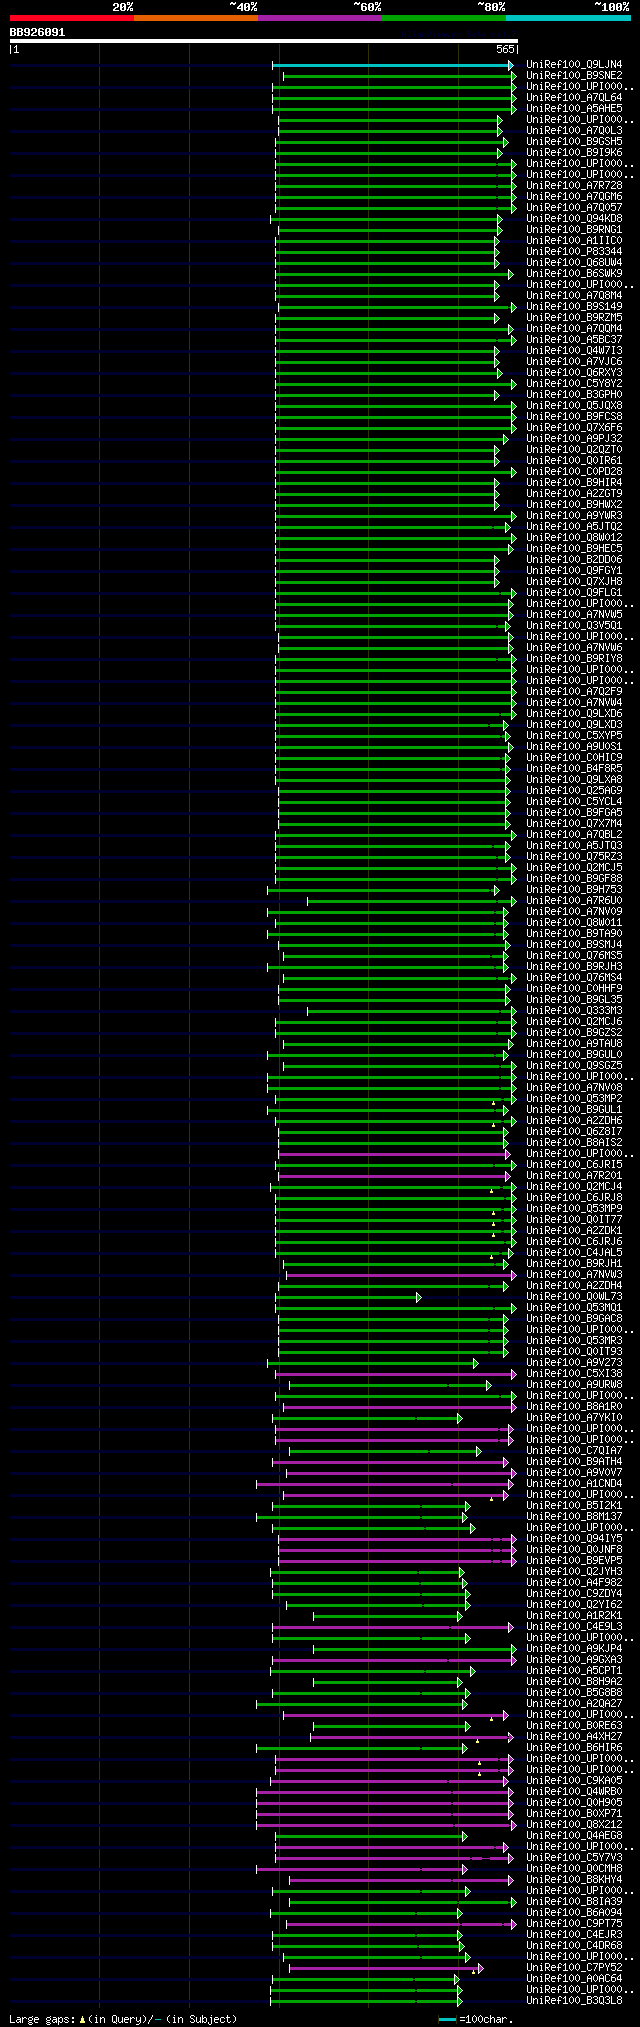The width and height of the screenshot is (640, 2027).
Task: Select subject label UniRef100_C0HIC9
Action: click(574, 758)
